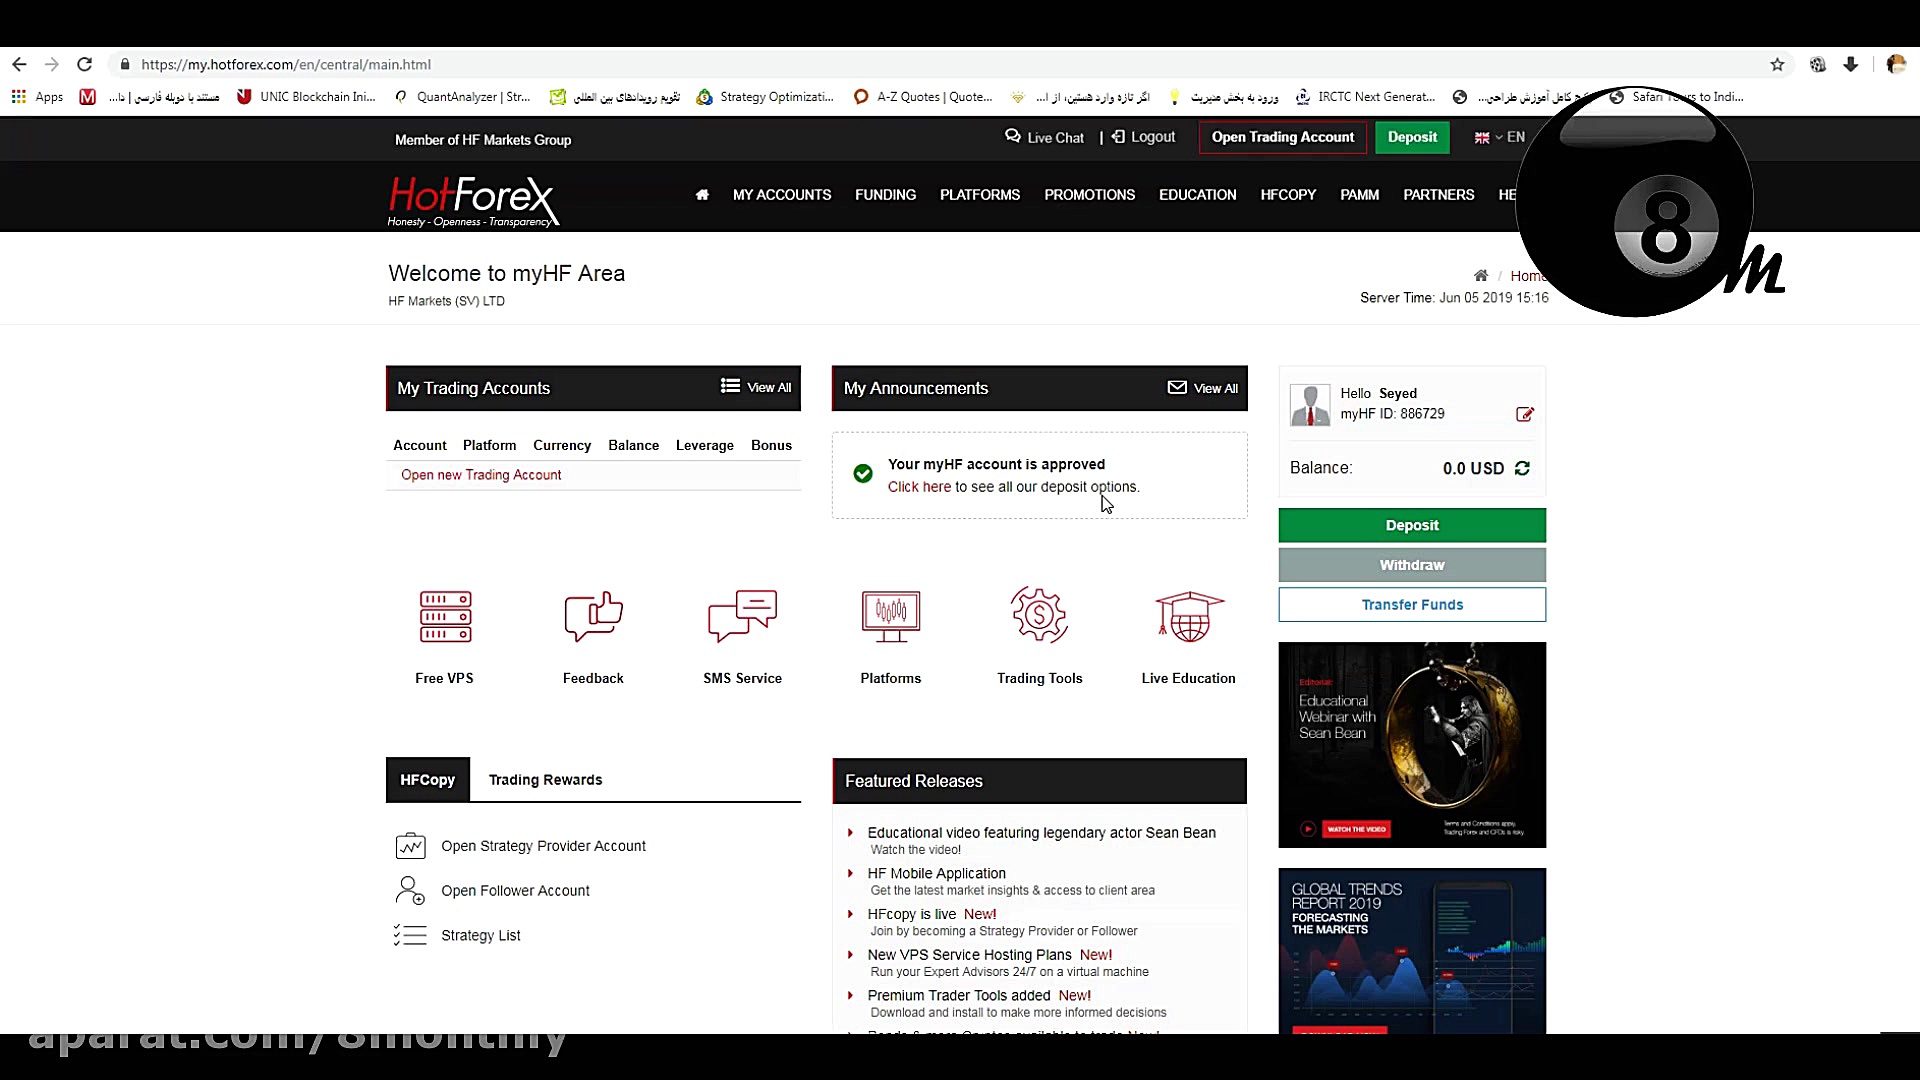
Task: Open the Sean Bean webinar banner
Action: [x=1412, y=745]
